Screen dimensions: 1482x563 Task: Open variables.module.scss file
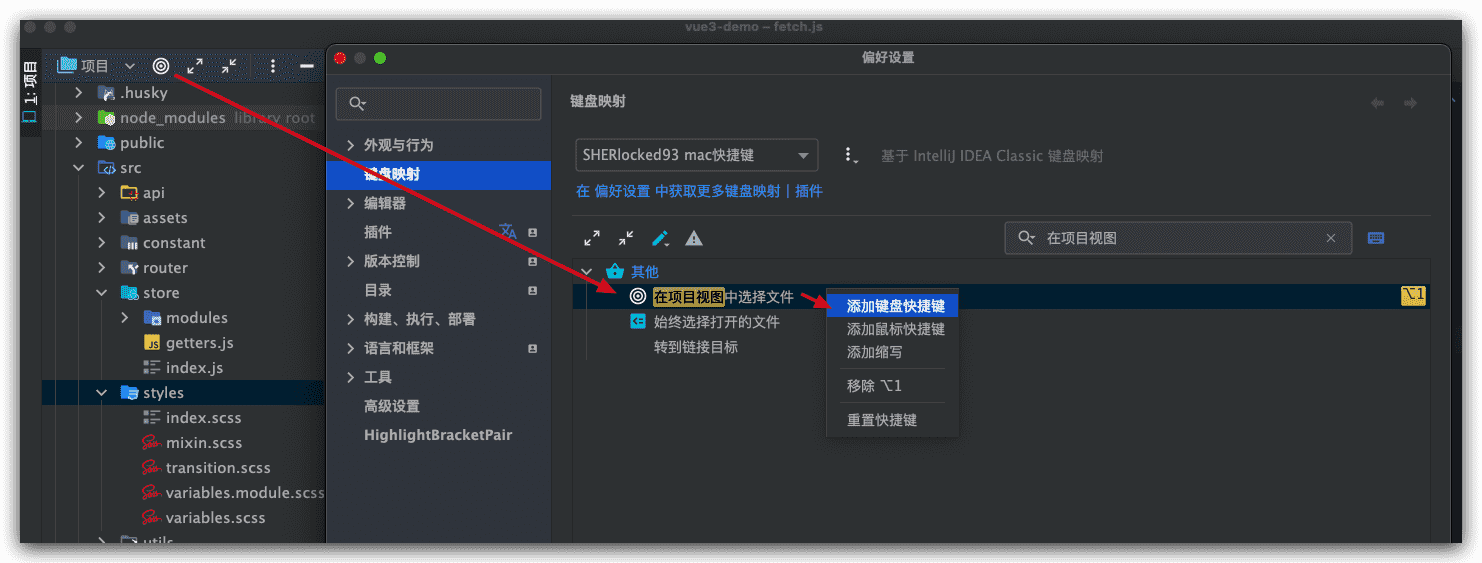coord(244,493)
